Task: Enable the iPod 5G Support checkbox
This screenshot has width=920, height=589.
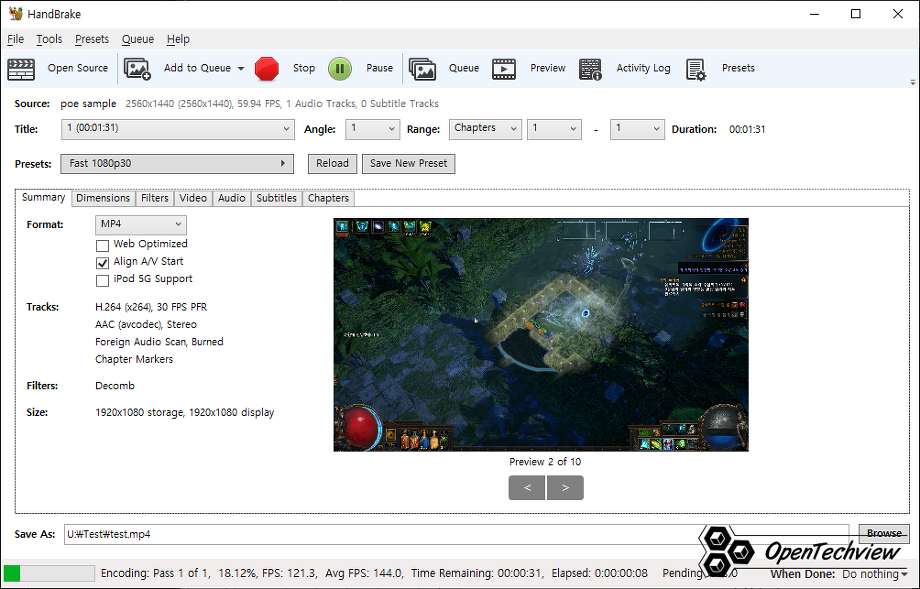Action: click(102, 280)
